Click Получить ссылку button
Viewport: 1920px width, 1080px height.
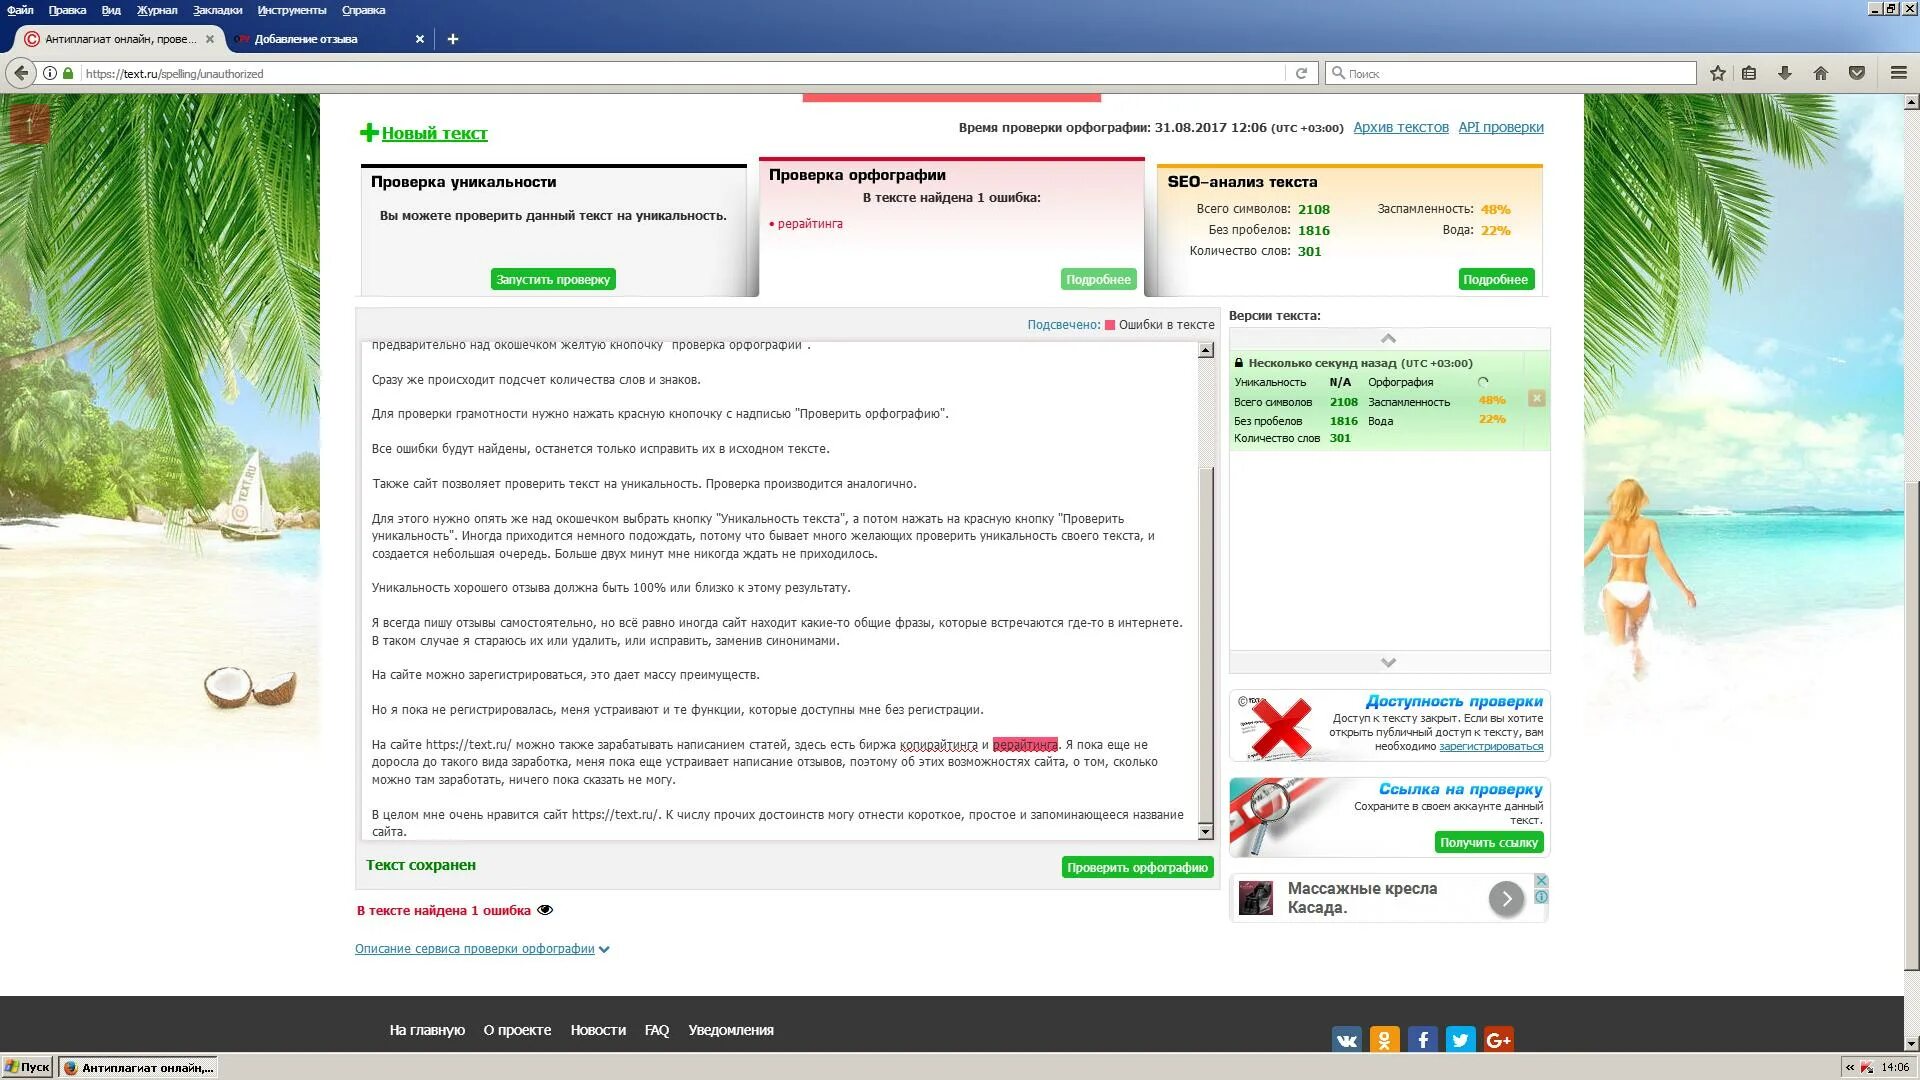(1489, 843)
